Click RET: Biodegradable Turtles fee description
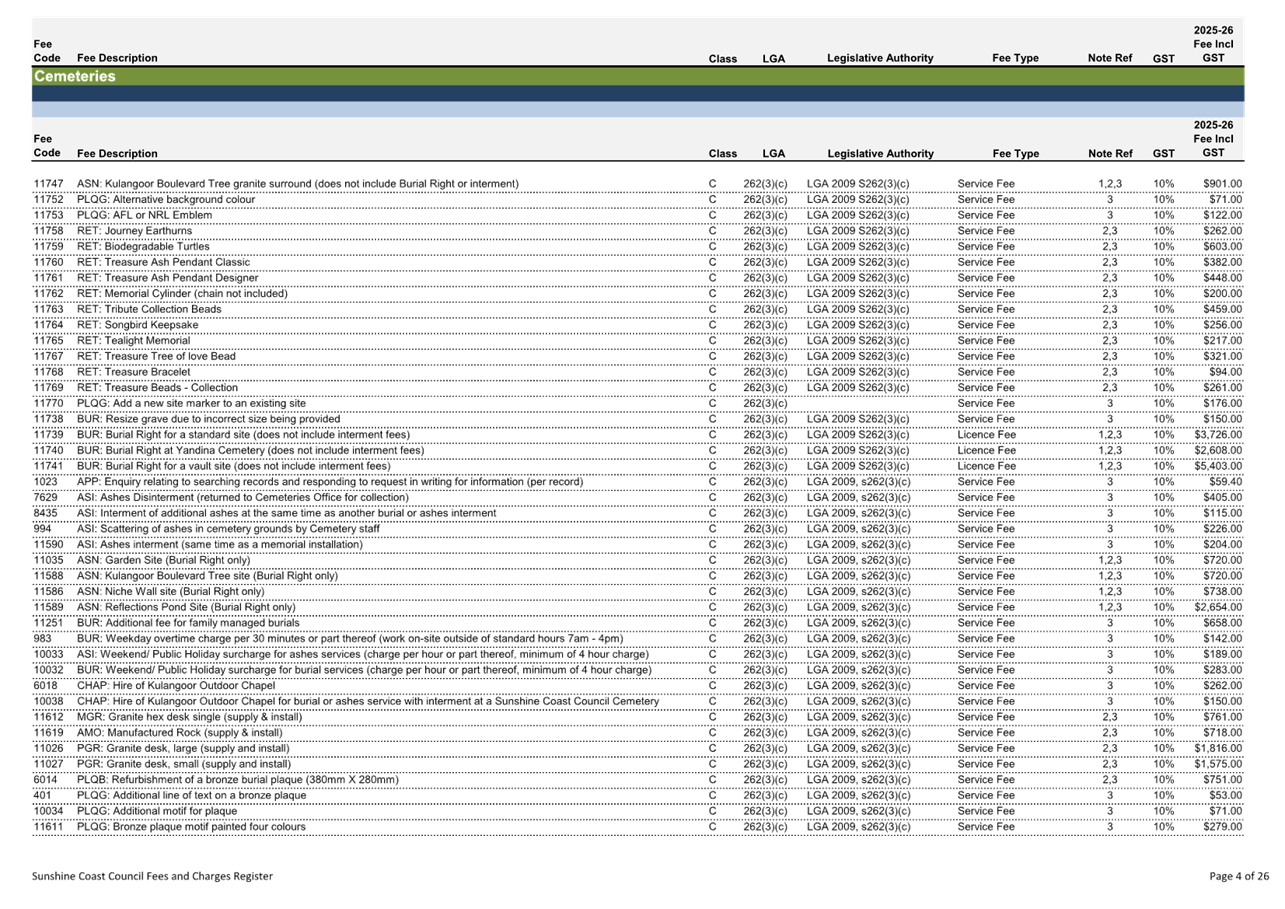The height and width of the screenshot is (909, 1285). point(144,247)
